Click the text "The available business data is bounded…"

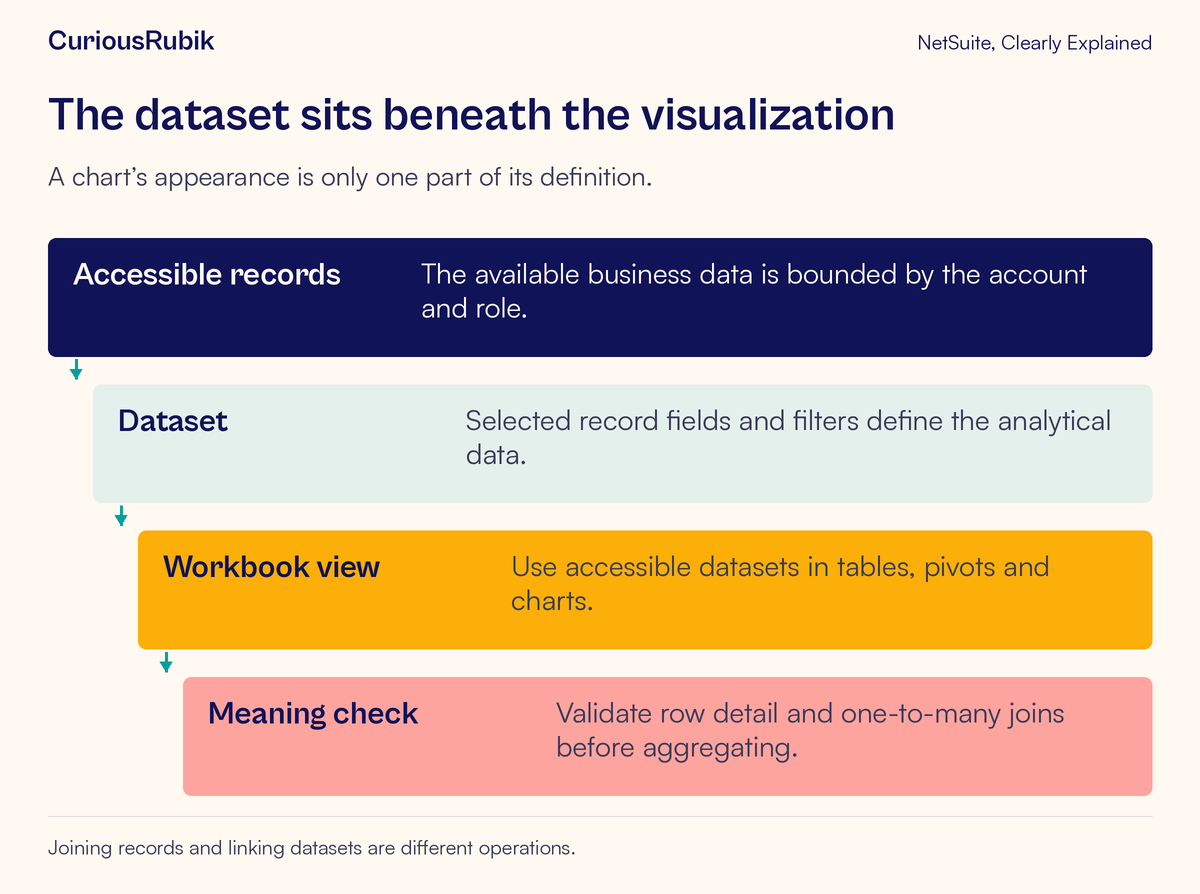point(754,291)
